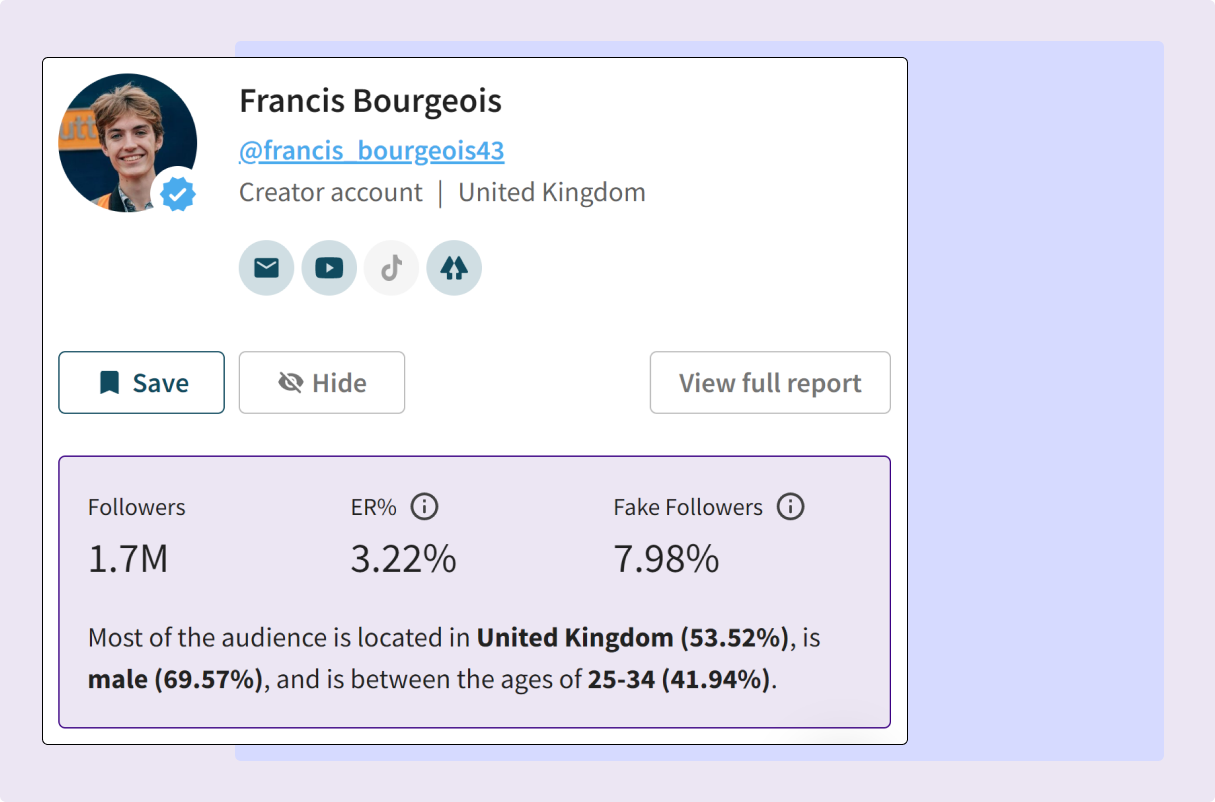The image size is (1215, 802).
Task: Click the 7.98% fake followers value
Action: 666,559
